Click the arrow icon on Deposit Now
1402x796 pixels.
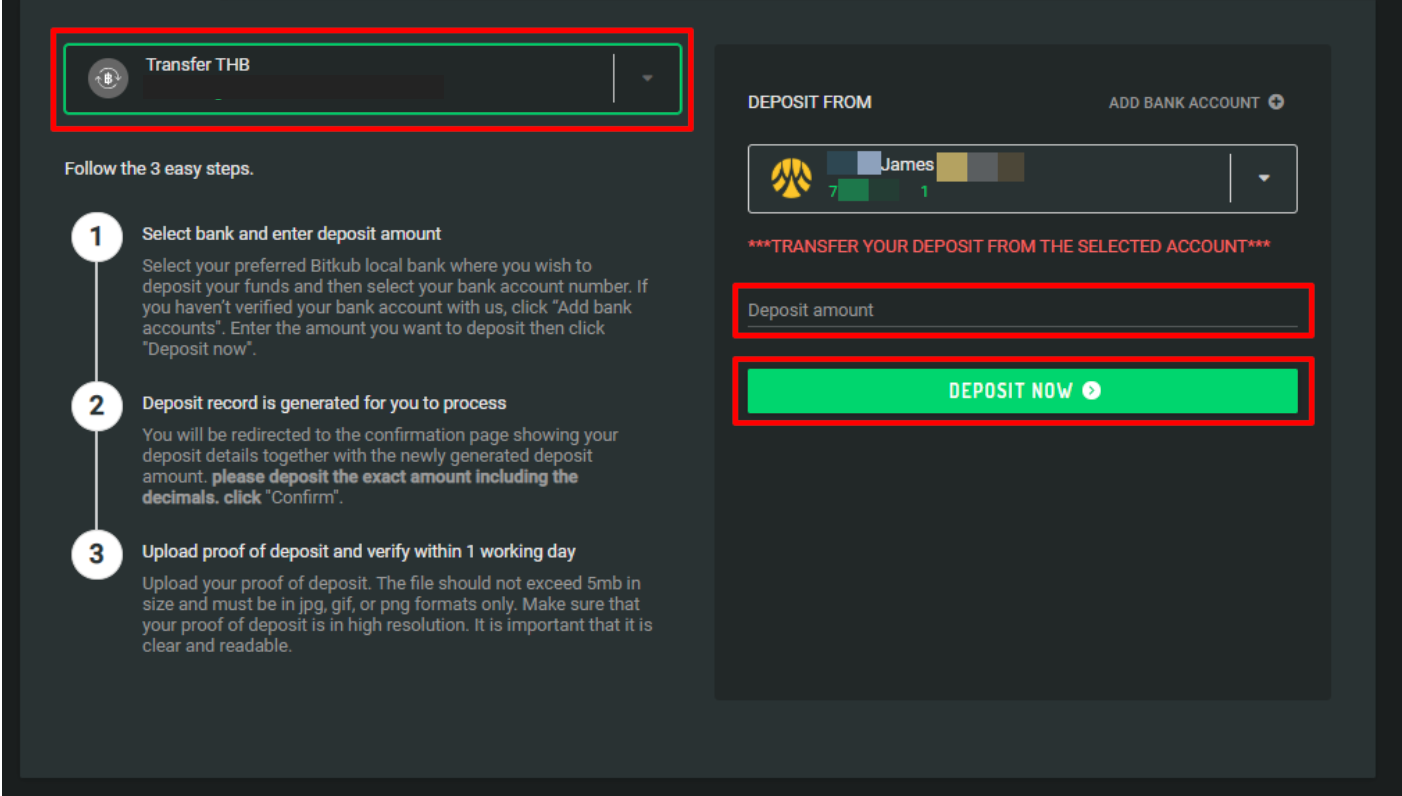1092,391
